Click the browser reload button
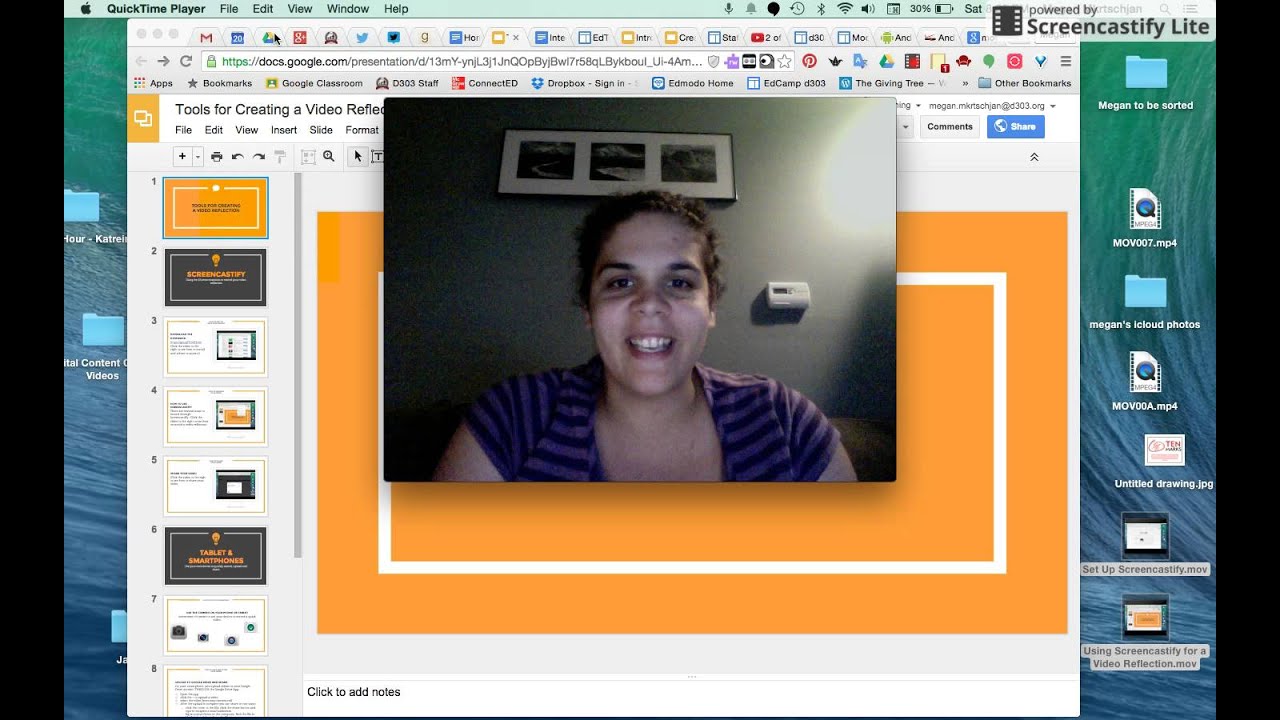Screen dimensions: 1280x720 tap(185, 61)
